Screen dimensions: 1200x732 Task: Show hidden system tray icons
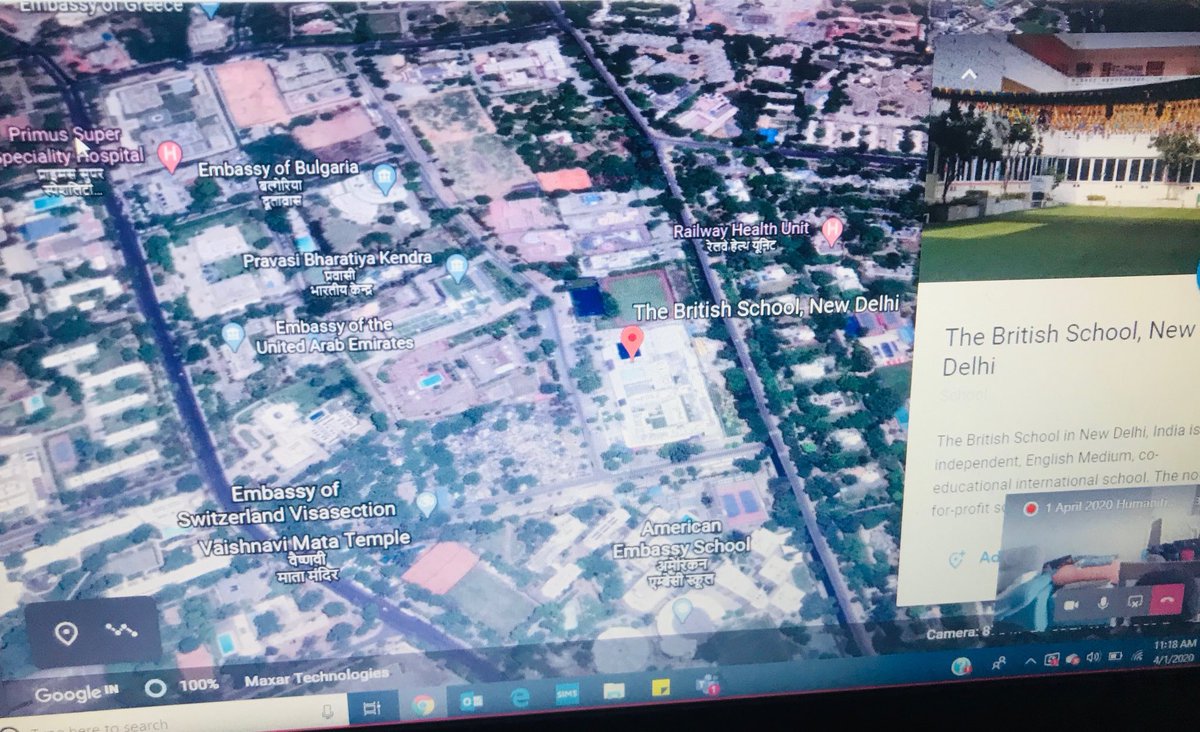[1030, 661]
